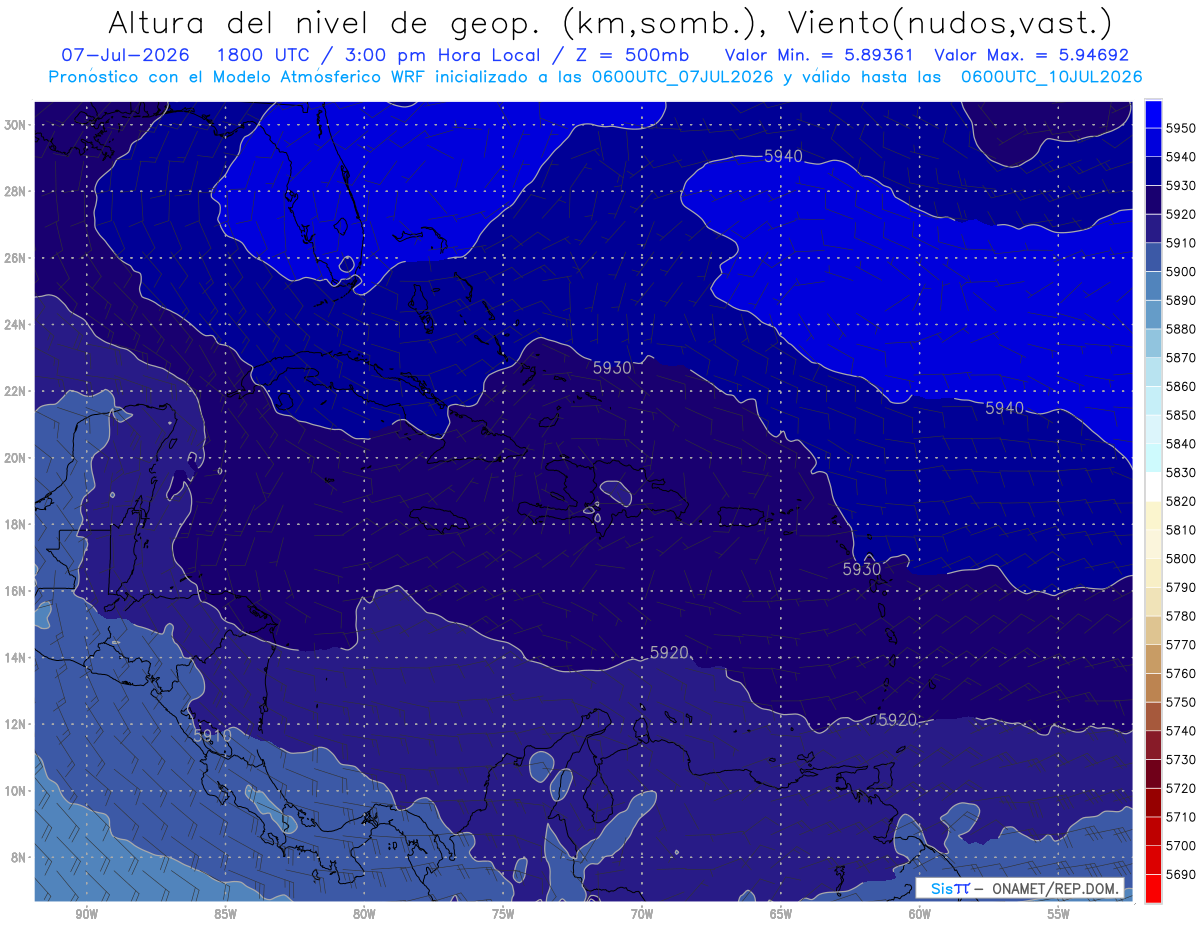The height and width of the screenshot is (927, 1200).
Task: Click the 55W longitude axis label
Action: click(x=1059, y=914)
